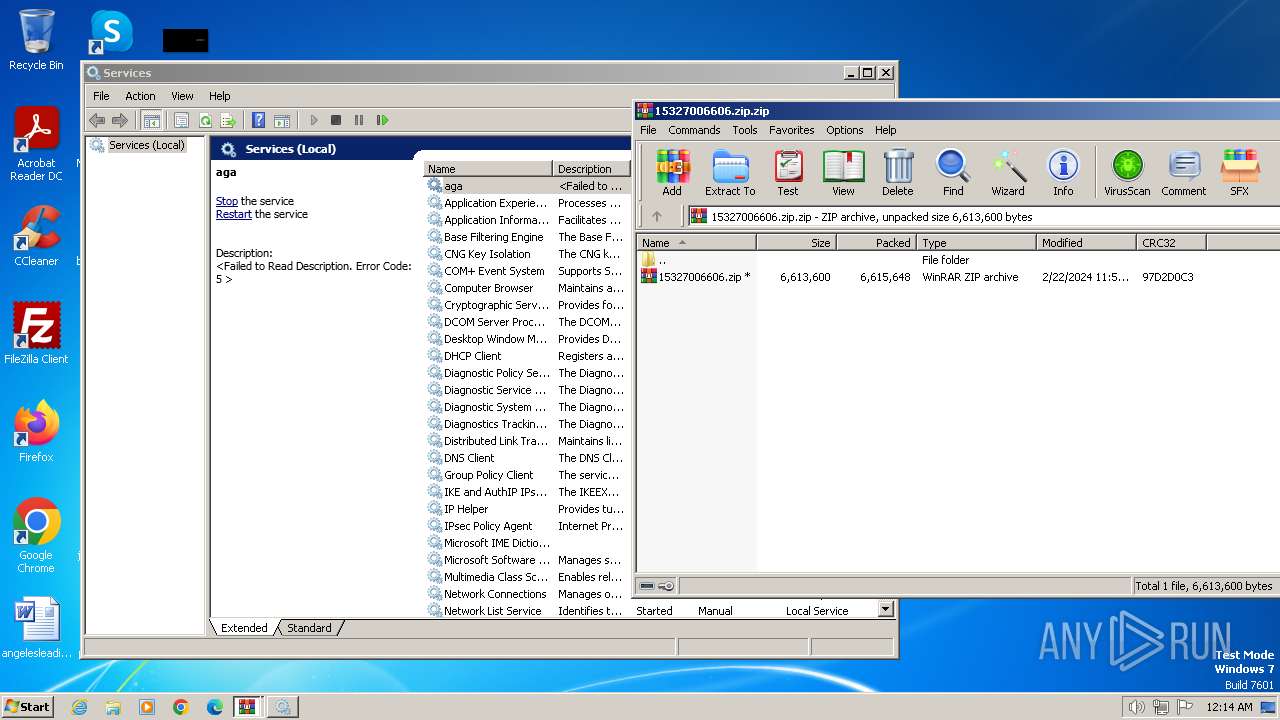The width and height of the screenshot is (1280, 720).
Task: Open the Options menu in WinRAR
Action: click(x=844, y=130)
